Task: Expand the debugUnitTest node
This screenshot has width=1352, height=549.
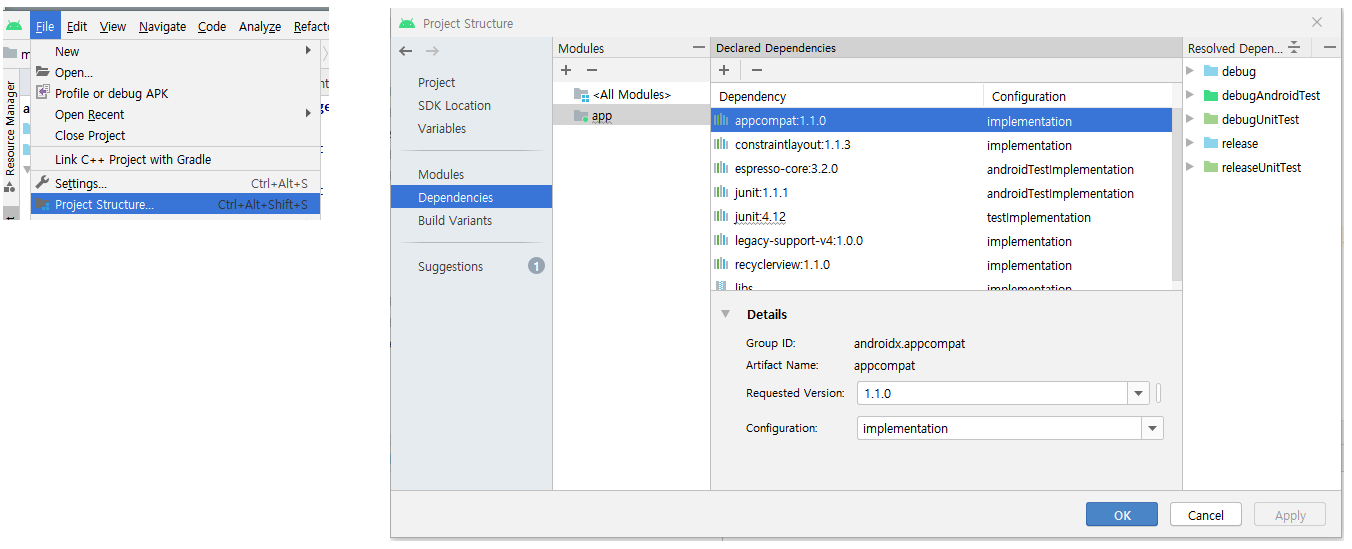Action: tap(1190, 119)
